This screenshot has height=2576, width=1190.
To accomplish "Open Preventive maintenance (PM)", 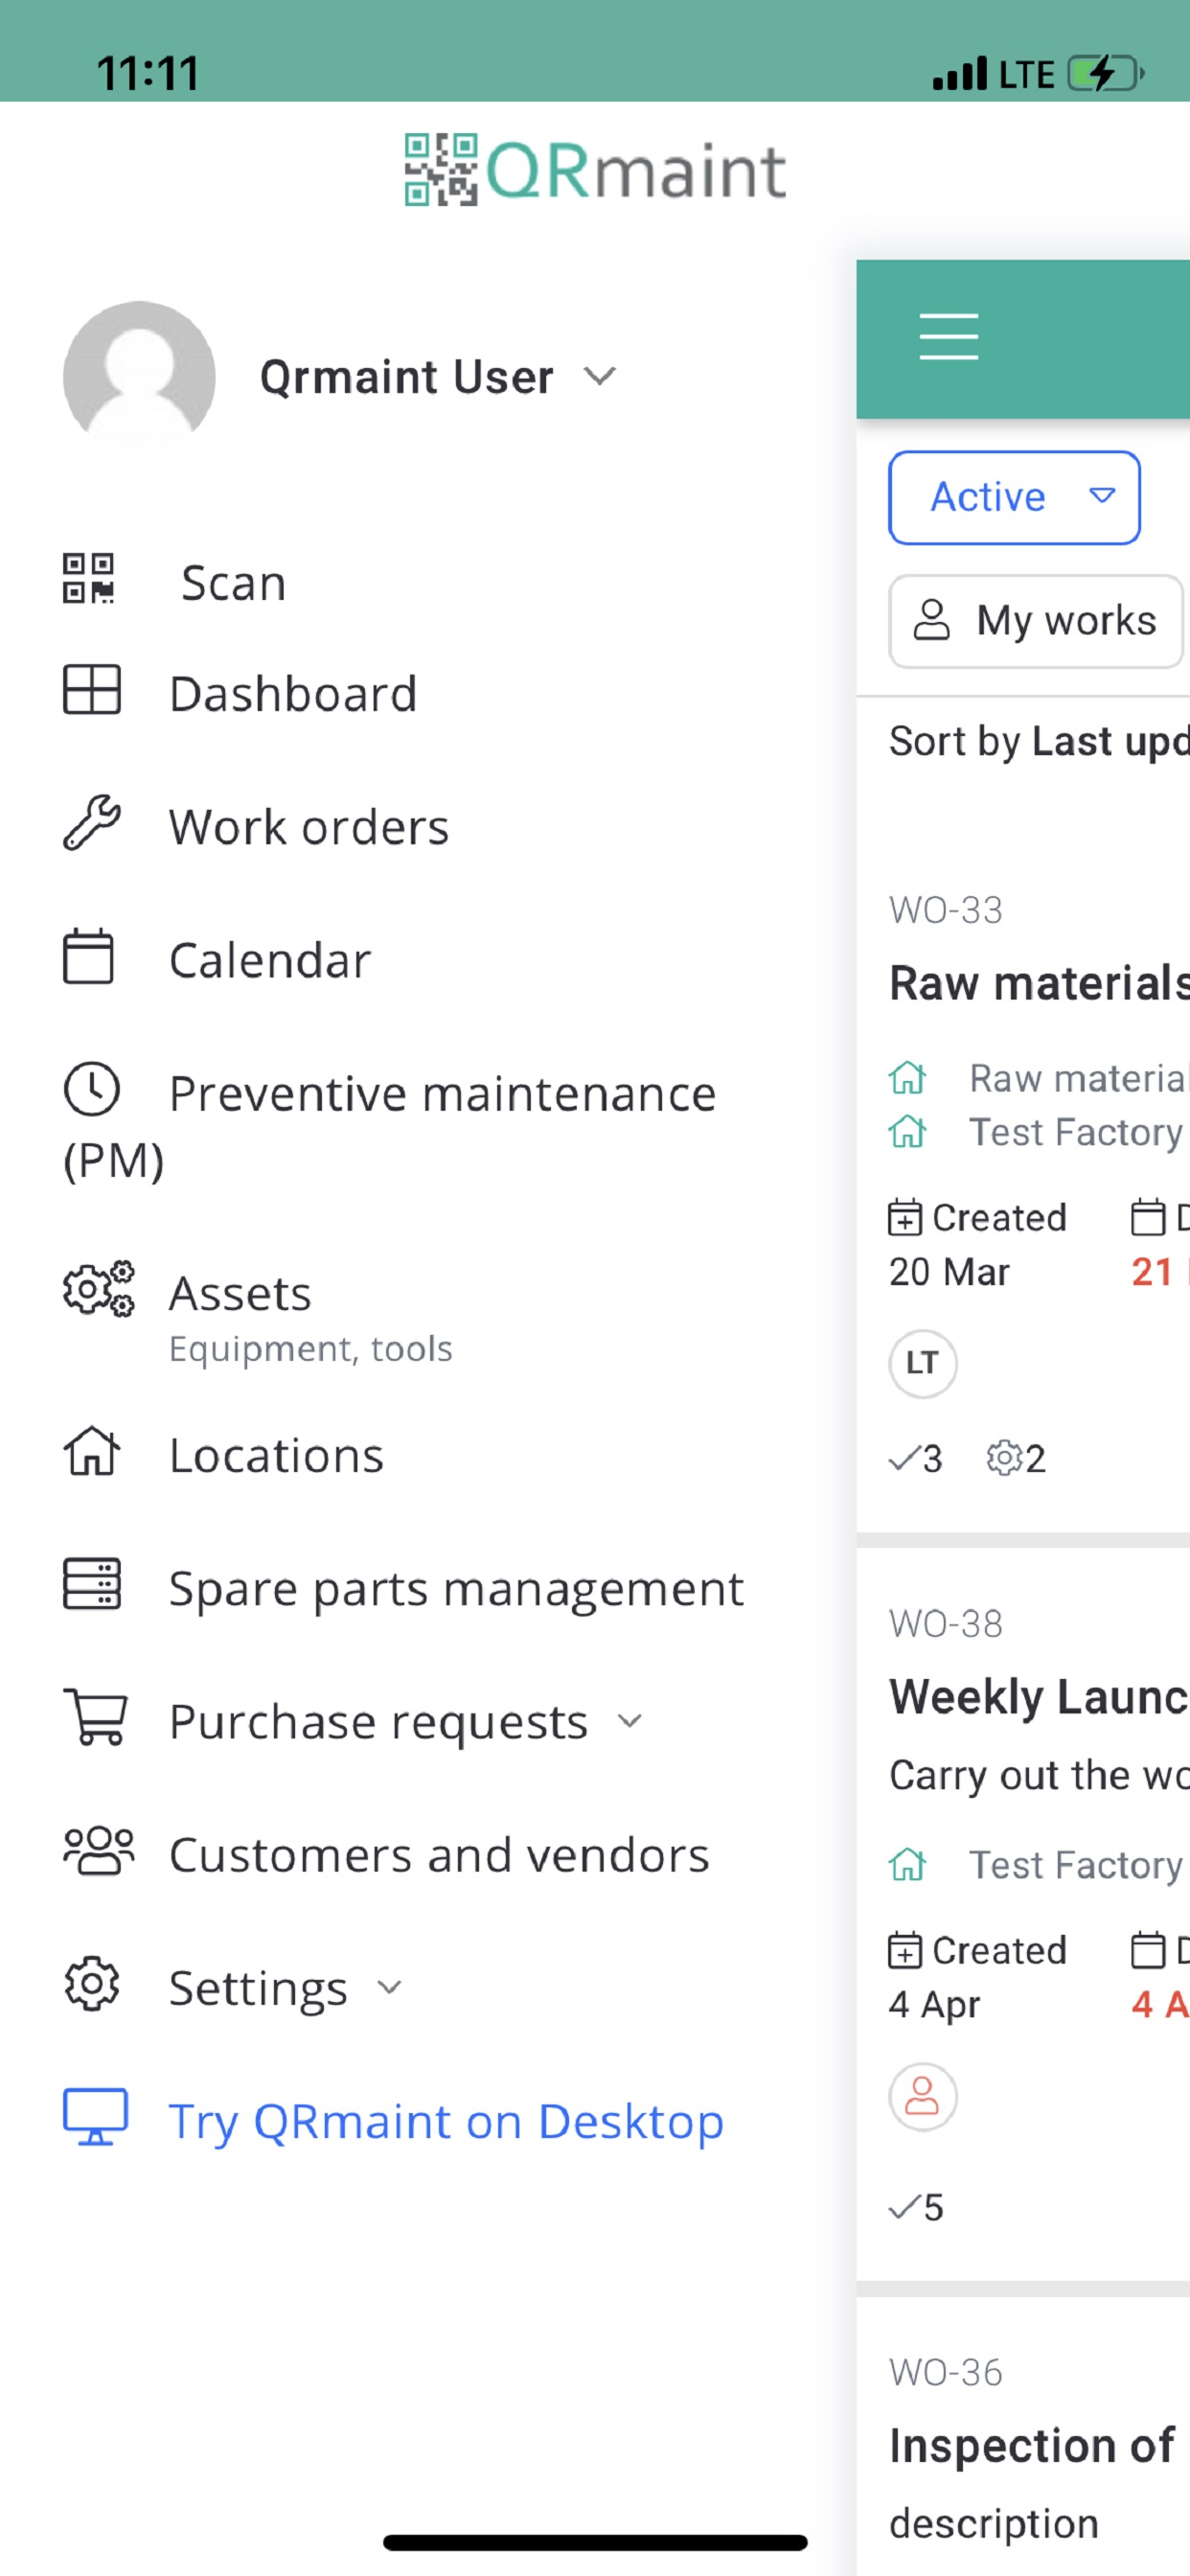I will click(x=390, y=1125).
